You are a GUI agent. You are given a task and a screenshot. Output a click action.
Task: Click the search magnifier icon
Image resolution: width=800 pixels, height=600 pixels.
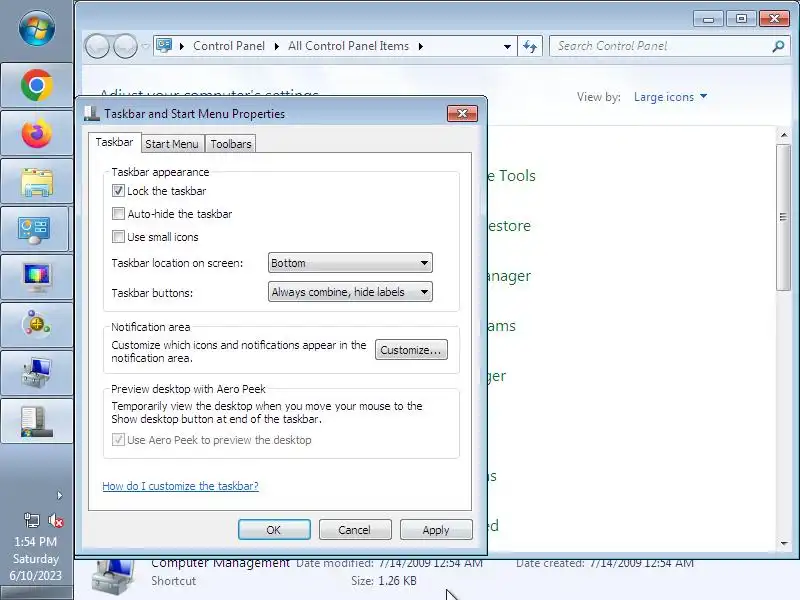click(x=778, y=46)
